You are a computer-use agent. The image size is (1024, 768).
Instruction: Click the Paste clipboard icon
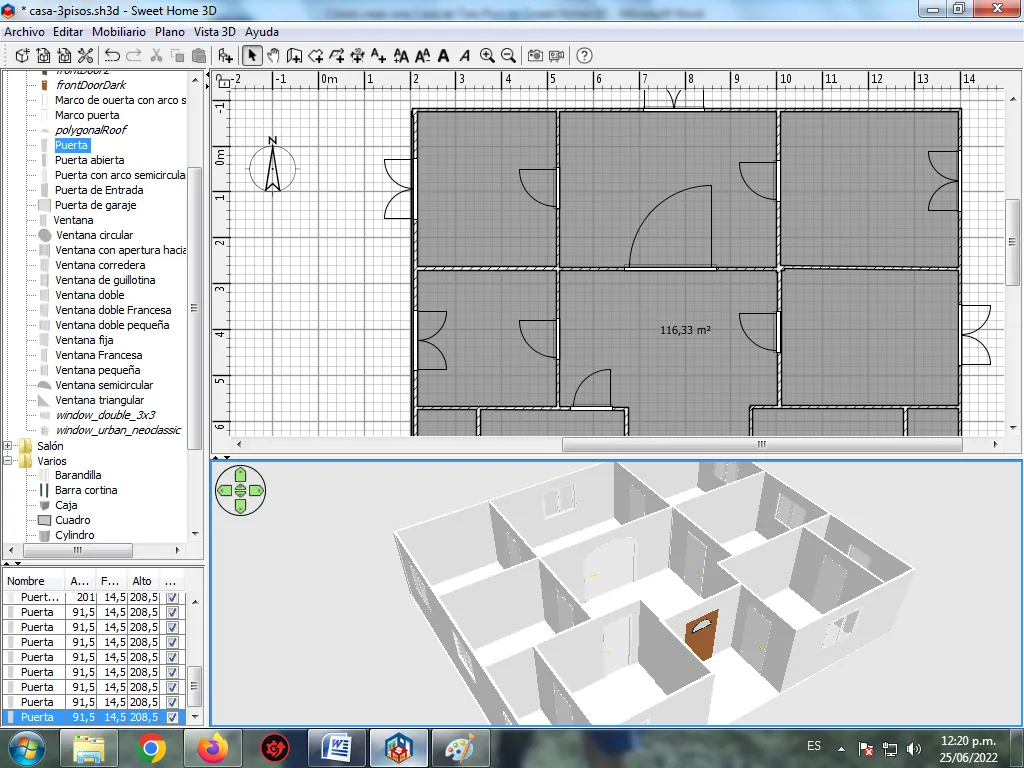click(199, 56)
